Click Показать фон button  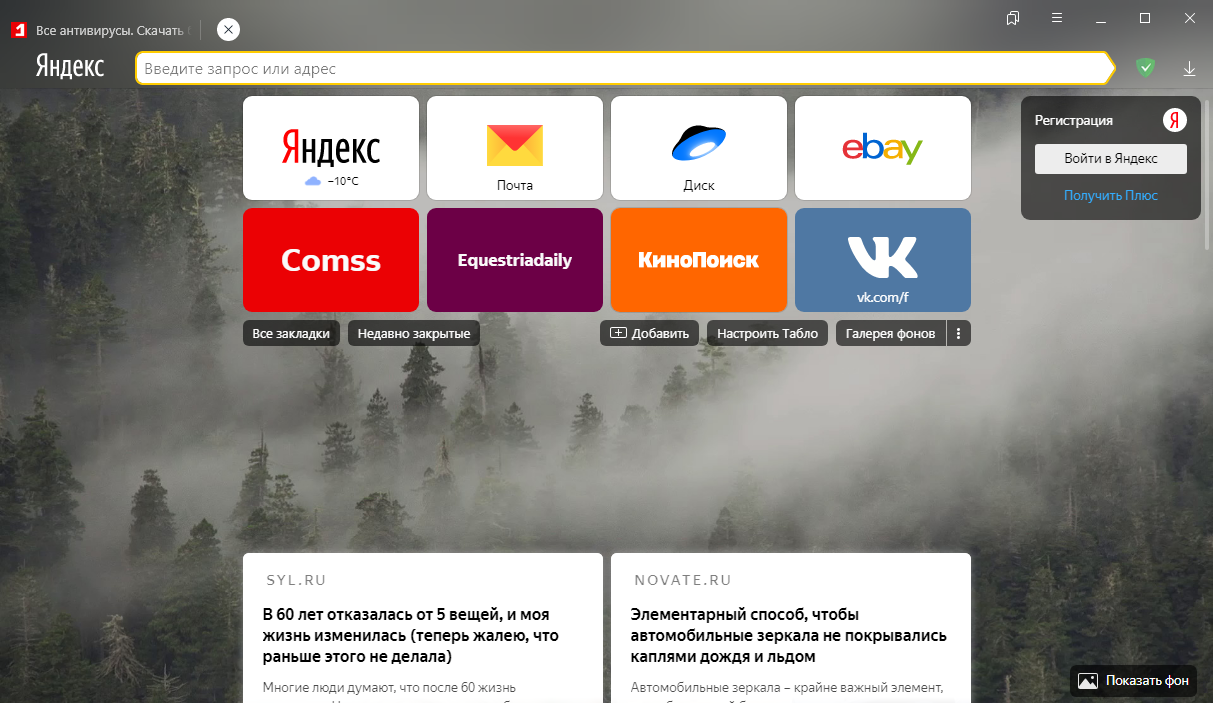click(x=1133, y=681)
